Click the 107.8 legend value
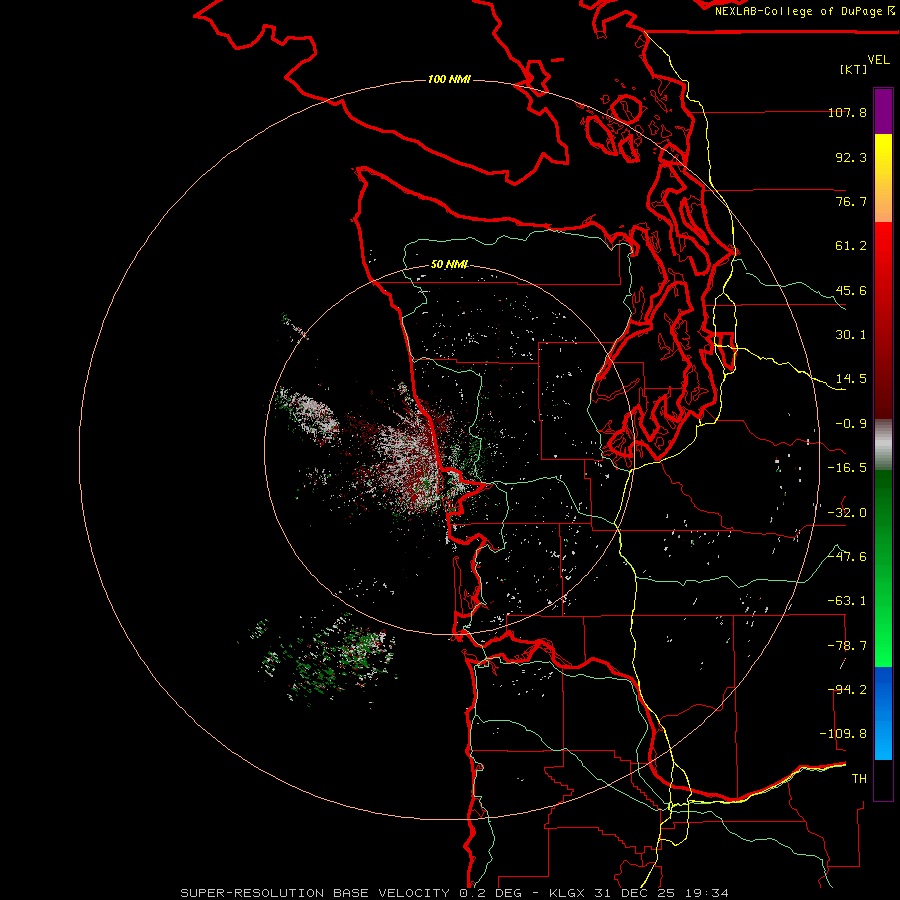This screenshot has height=900, width=900. (847, 112)
